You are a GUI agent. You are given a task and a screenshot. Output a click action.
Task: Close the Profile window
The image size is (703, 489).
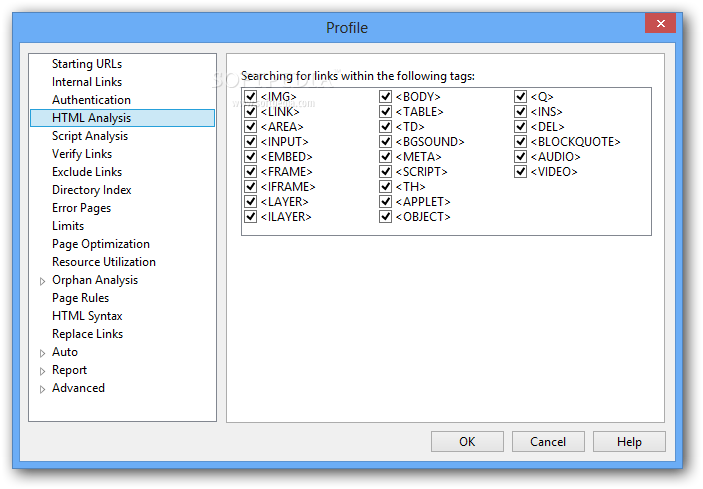tap(660, 23)
